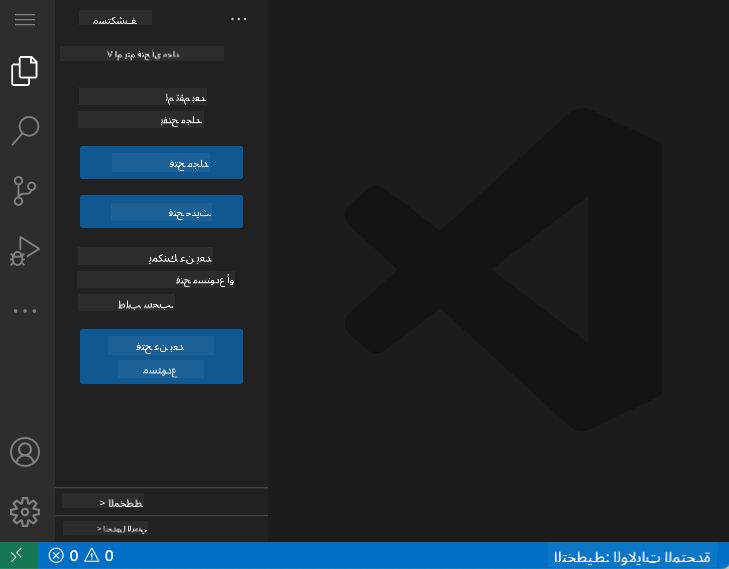Click the second blue button in Explorer

coord(161,212)
